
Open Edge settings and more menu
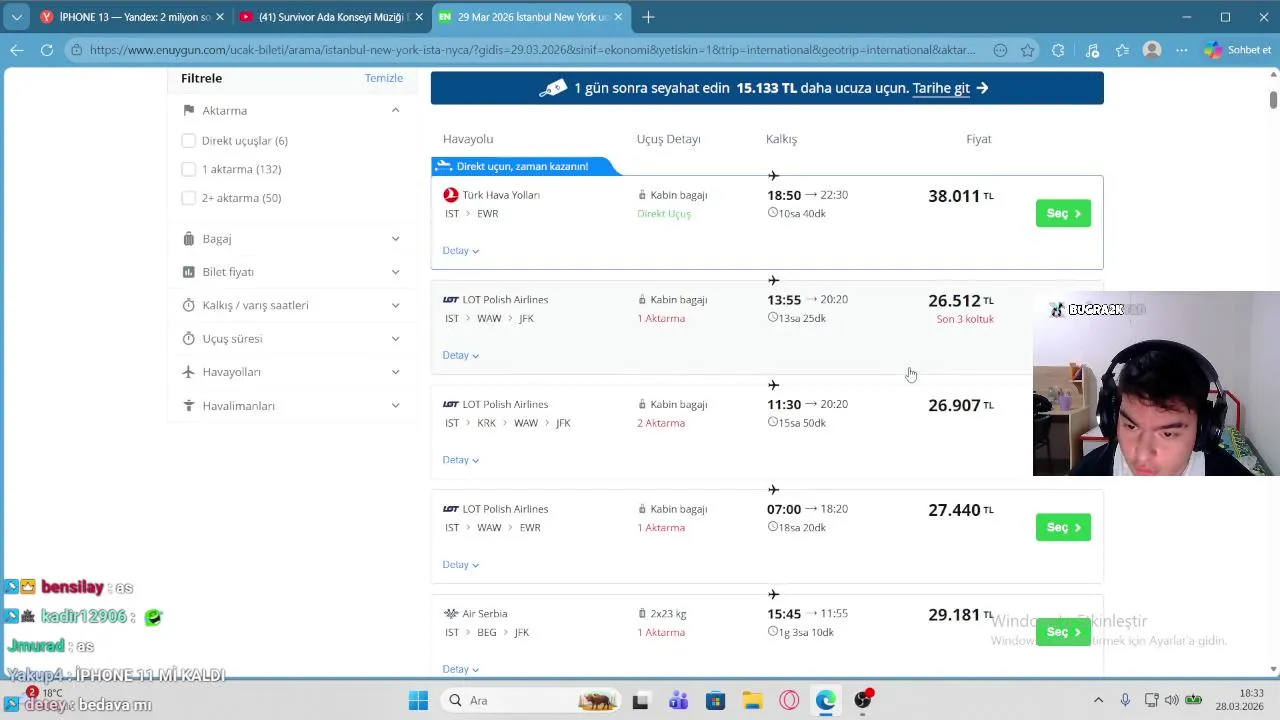point(1182,50)
